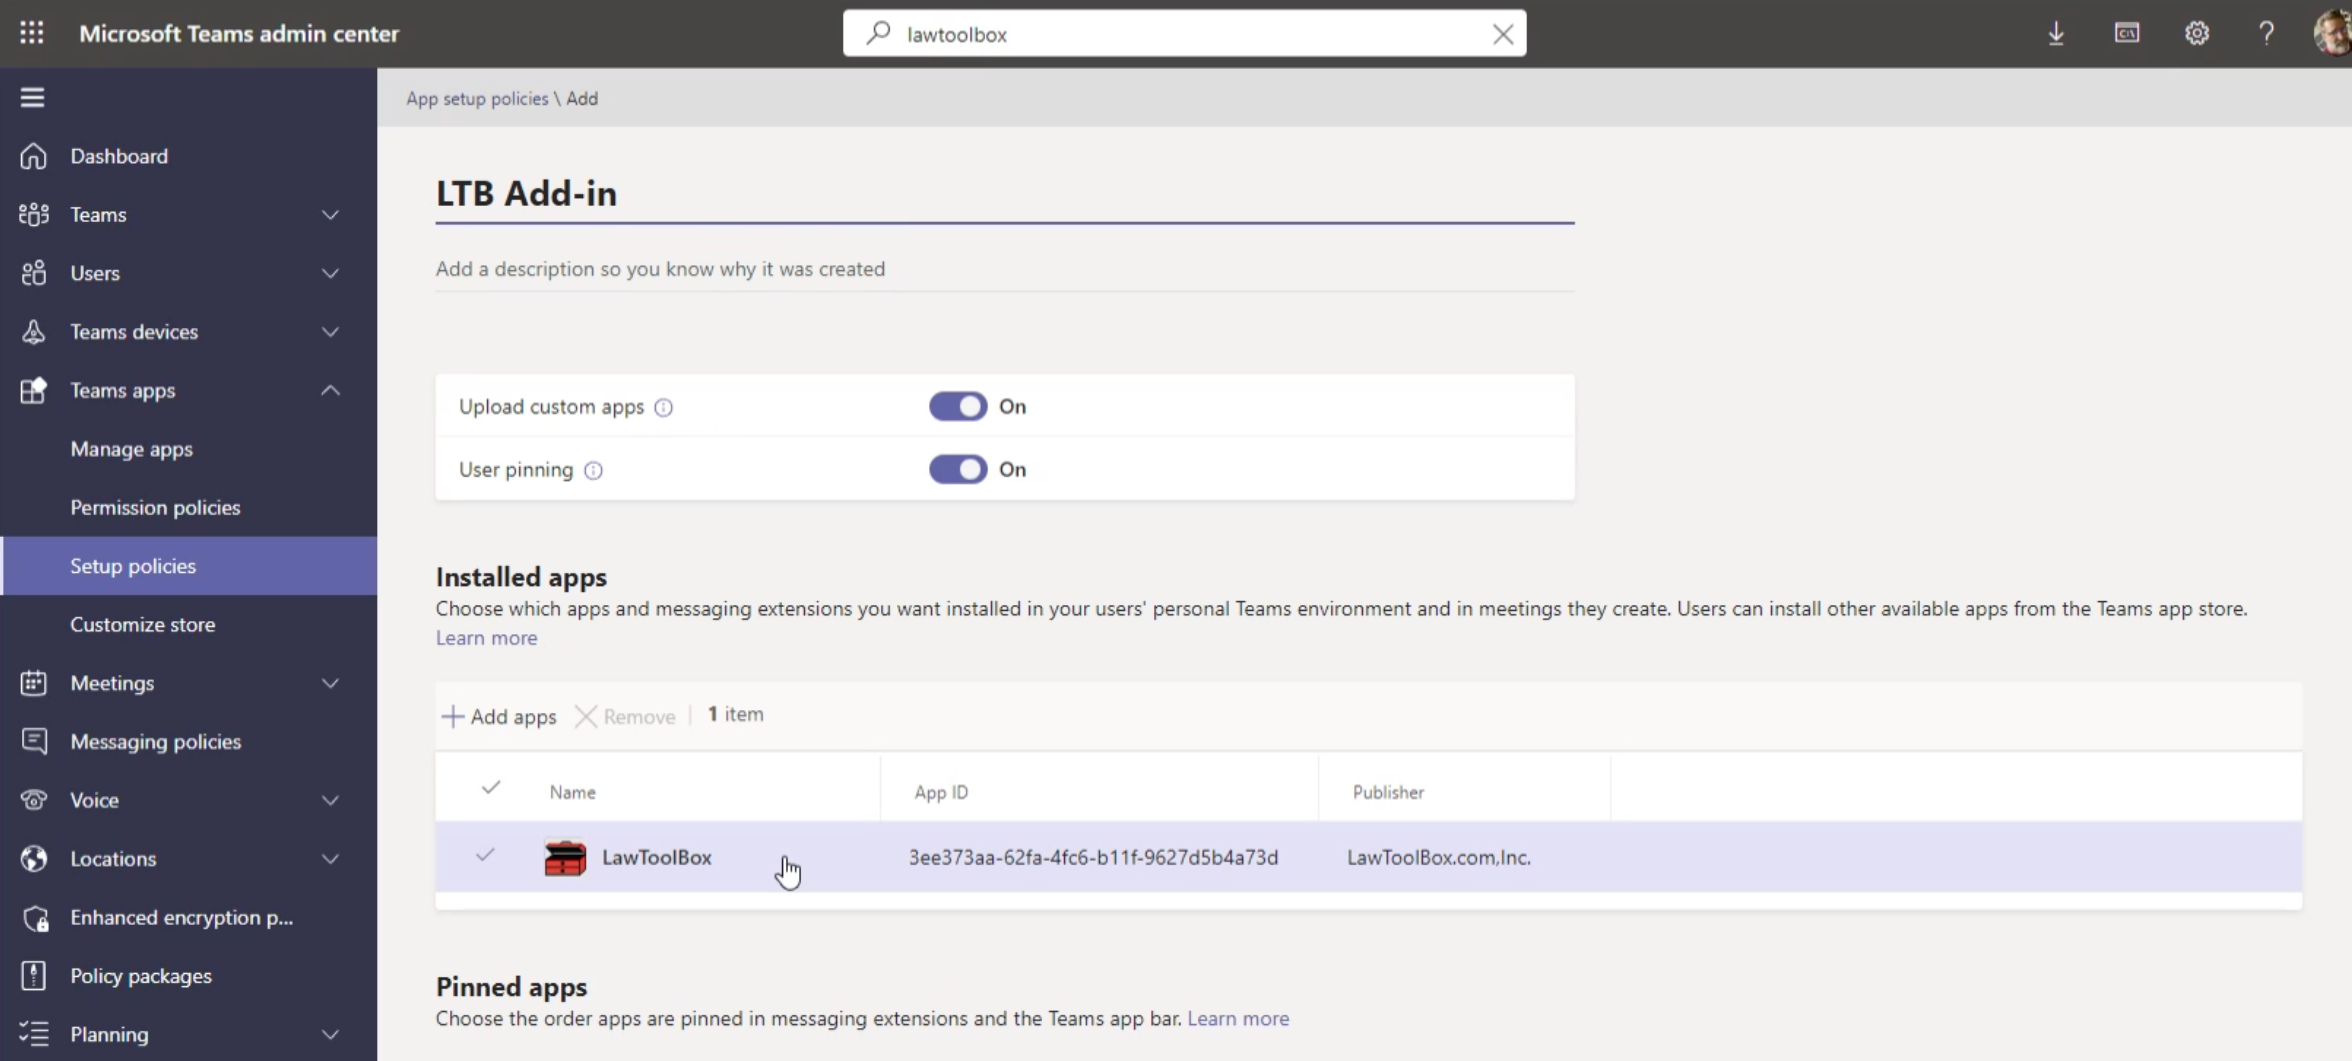This screenshot has width=2352, height=1061.
Task: Click the Remove button
Action: 626,716
